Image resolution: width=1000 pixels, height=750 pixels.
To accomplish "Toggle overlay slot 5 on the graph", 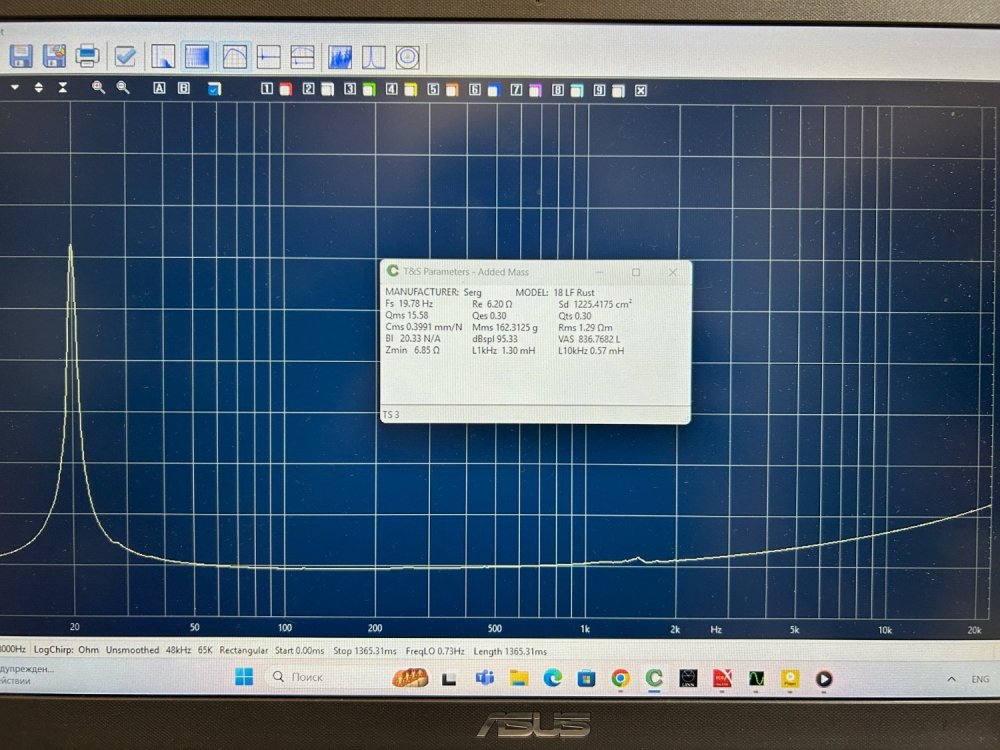I will (433, 90).
